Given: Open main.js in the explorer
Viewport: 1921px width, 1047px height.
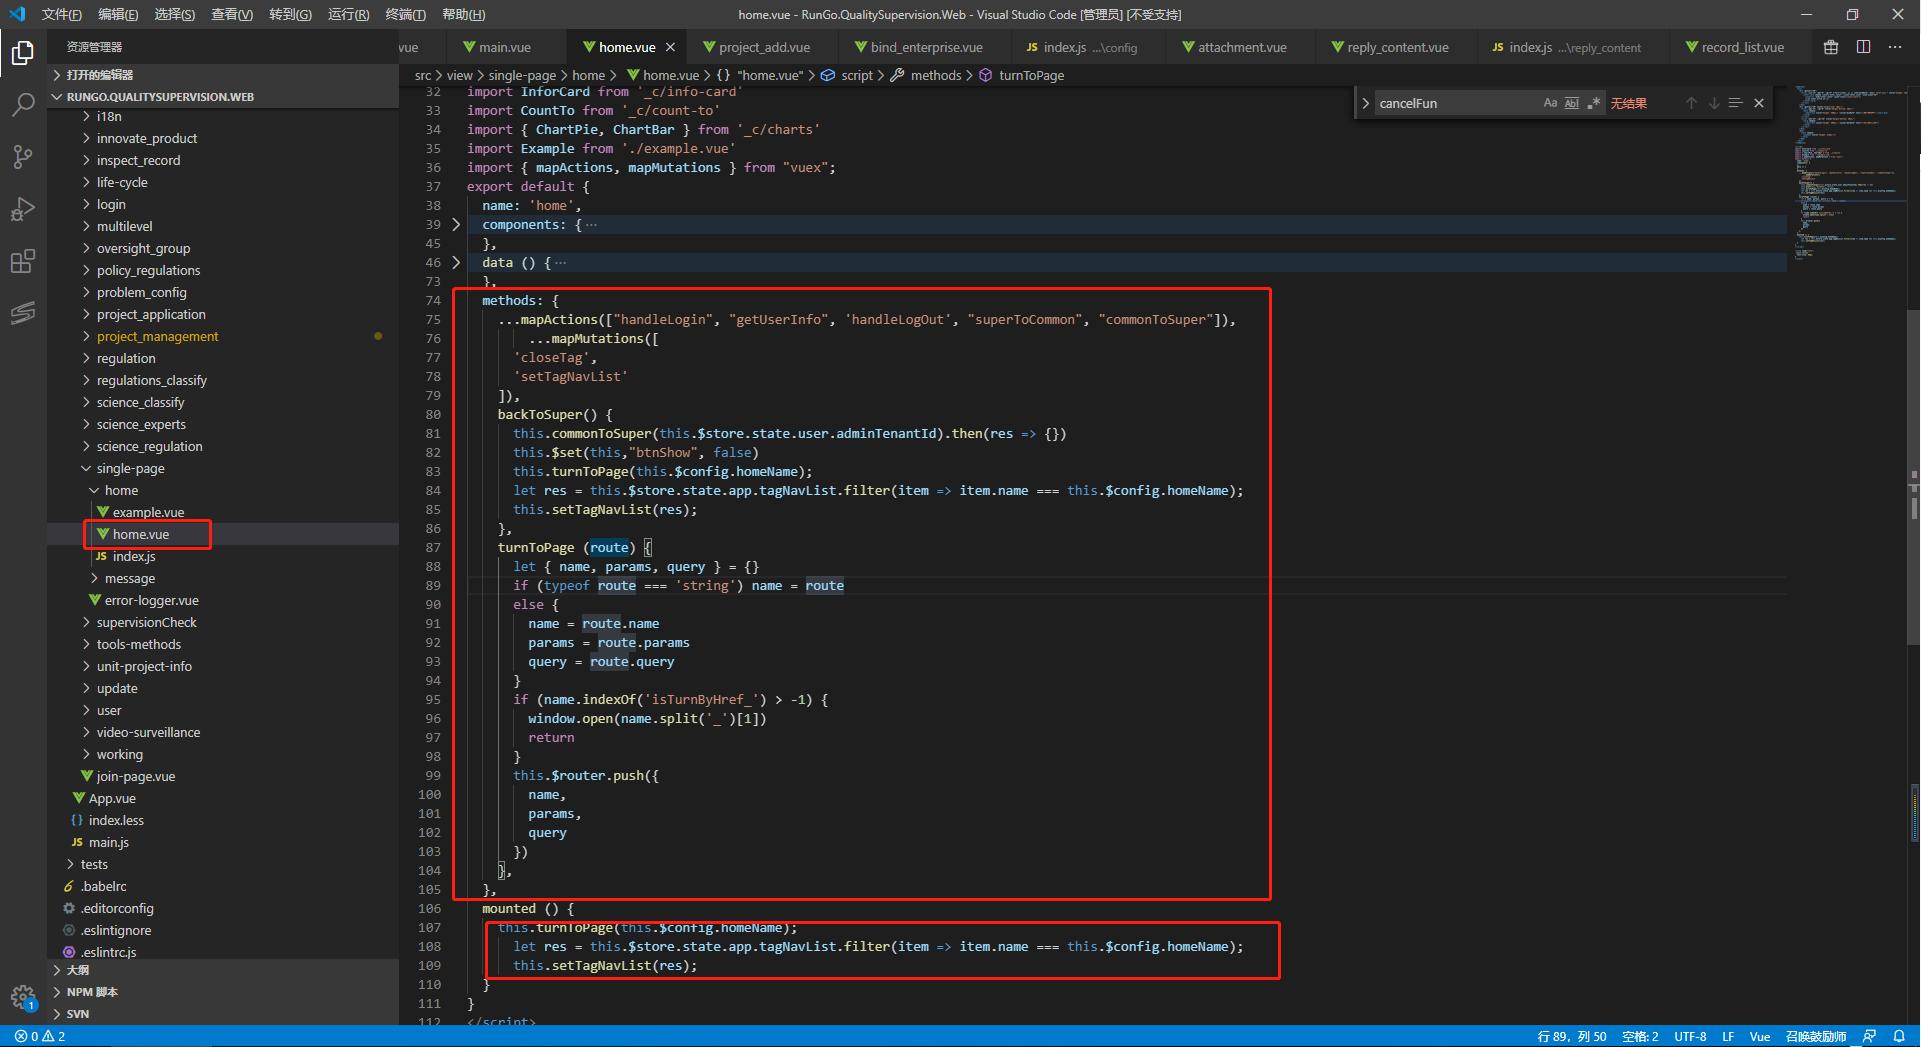Looking at the screenshot, I should click(108, 842).
